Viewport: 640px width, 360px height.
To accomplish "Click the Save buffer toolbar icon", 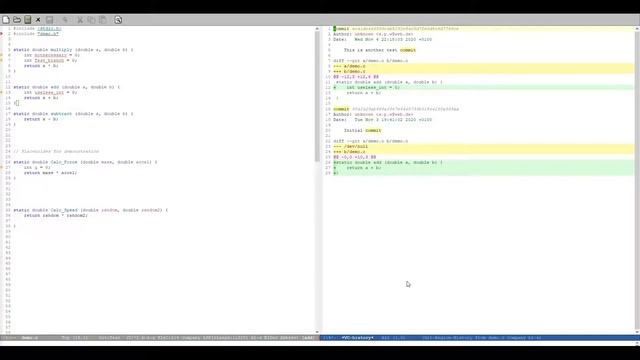I will pos(49,20).
